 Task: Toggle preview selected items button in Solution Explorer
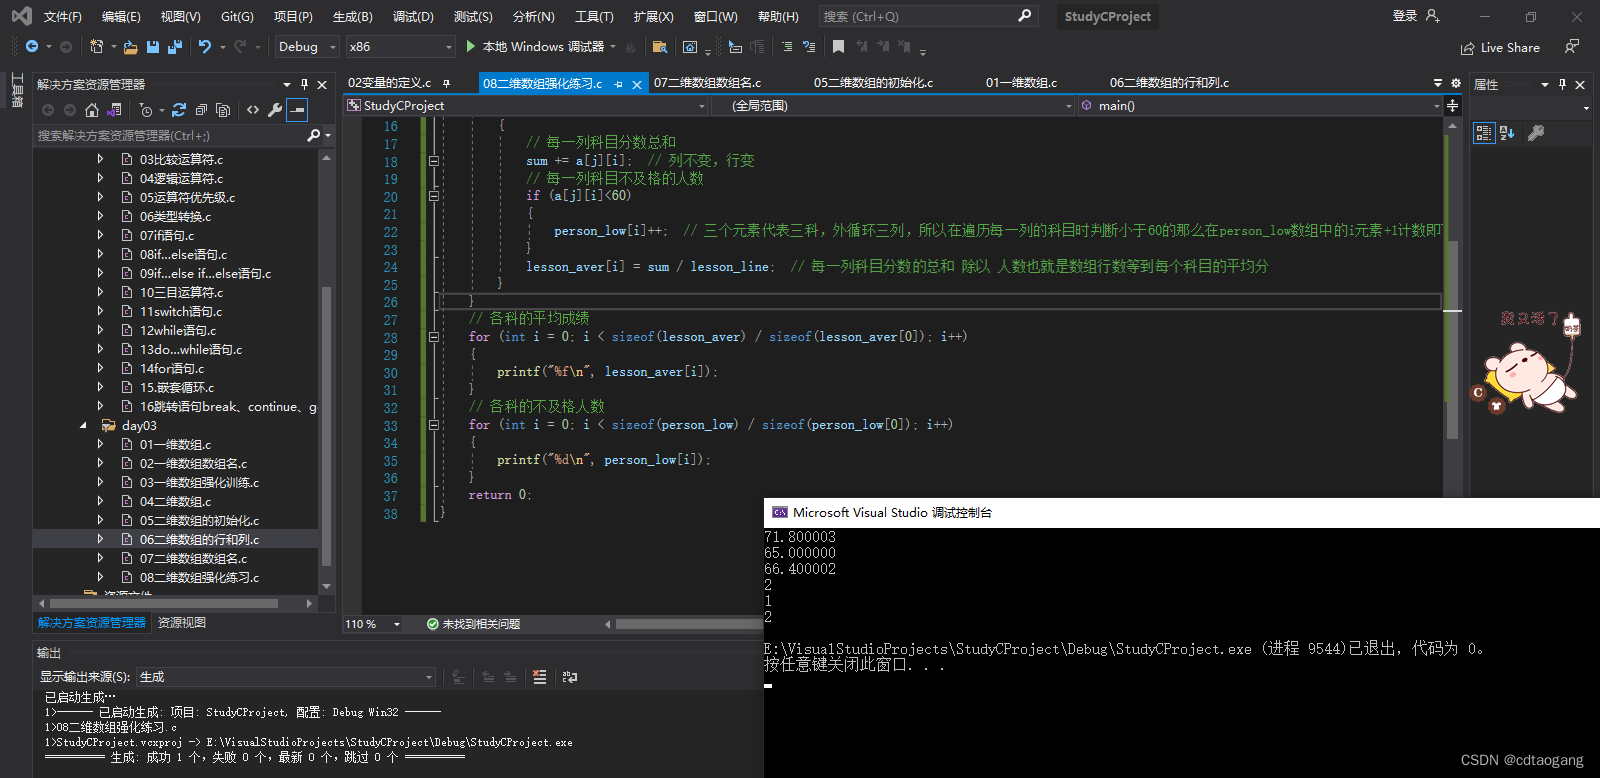click(x=297, y=110)
